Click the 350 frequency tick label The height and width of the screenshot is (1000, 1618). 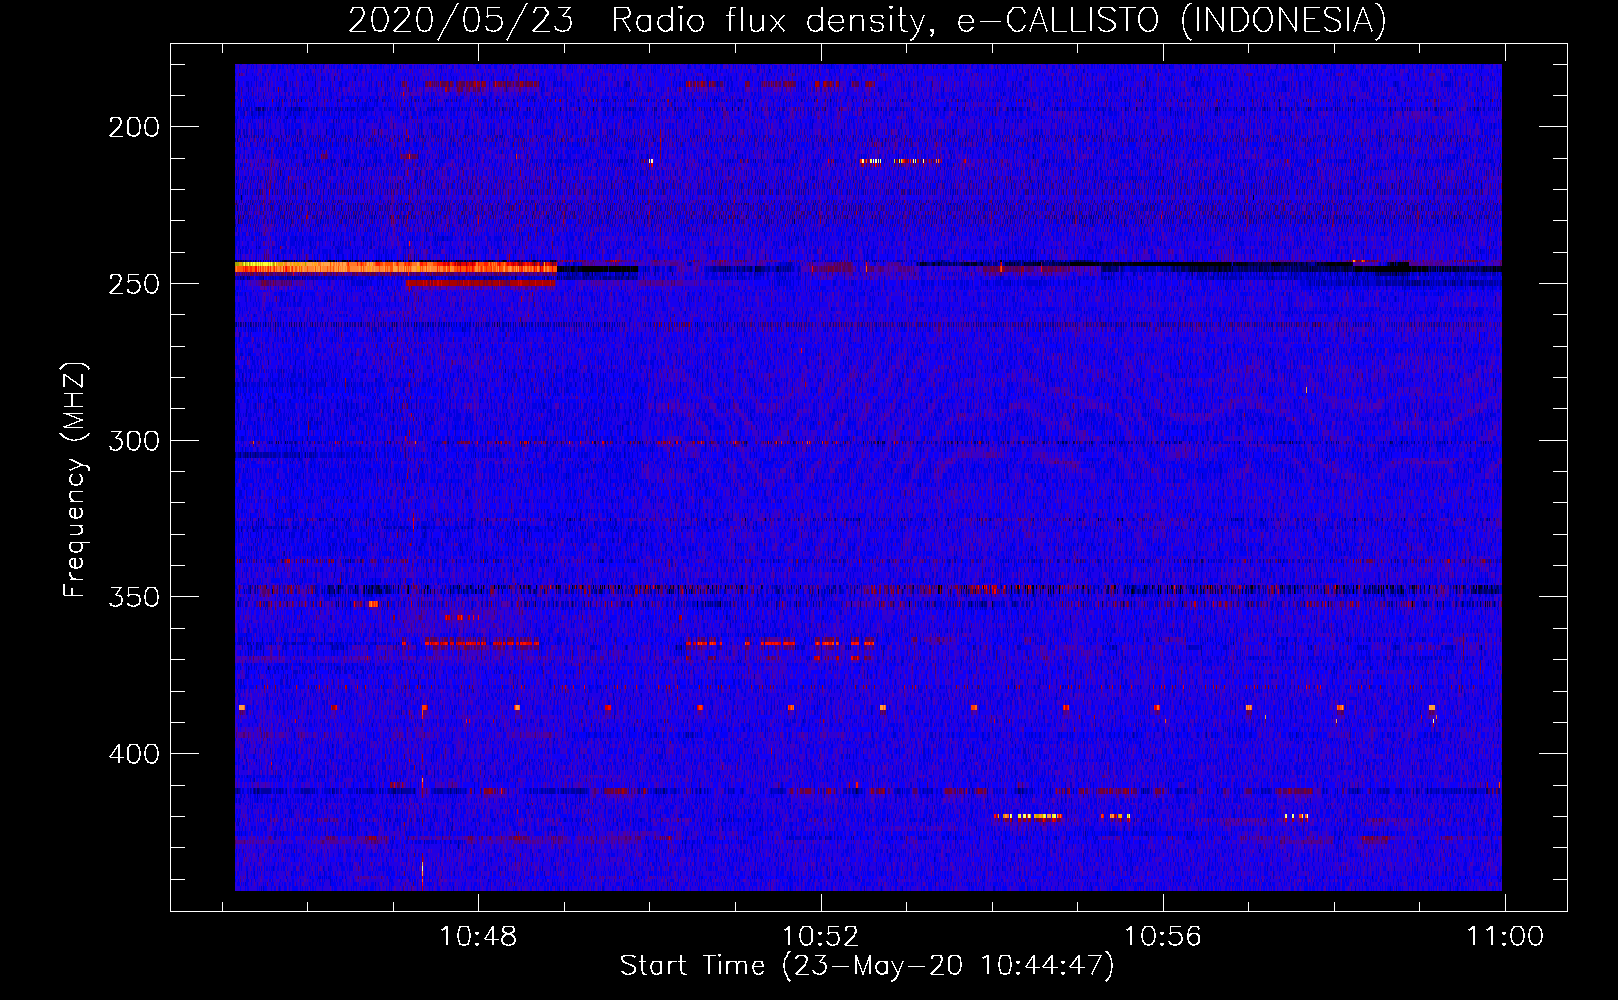tap(134, 597)
